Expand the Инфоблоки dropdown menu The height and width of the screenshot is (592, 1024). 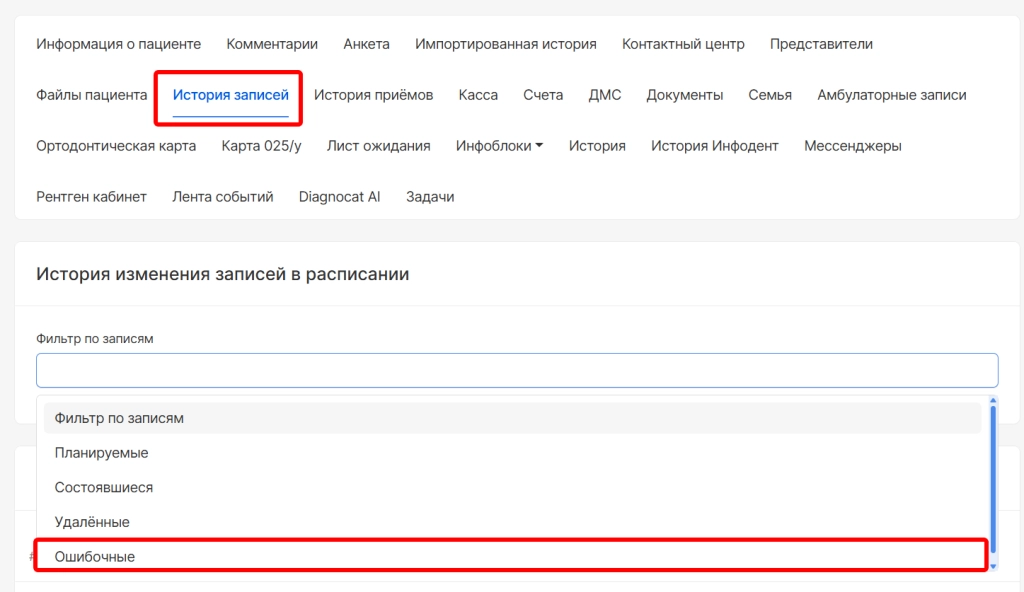499,146
